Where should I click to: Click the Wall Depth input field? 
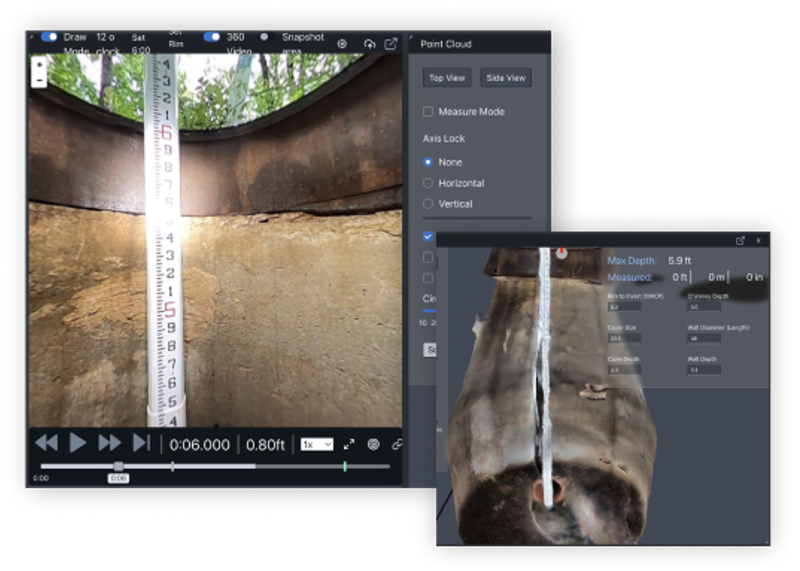[704, 370]
